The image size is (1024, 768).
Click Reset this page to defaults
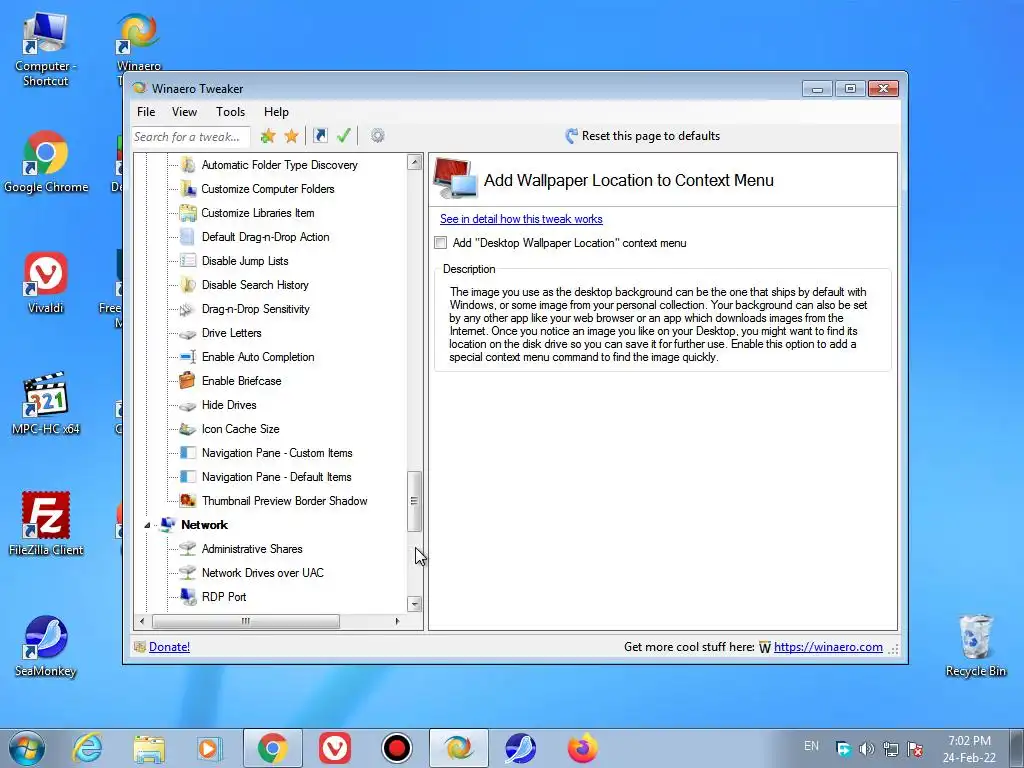643,136
